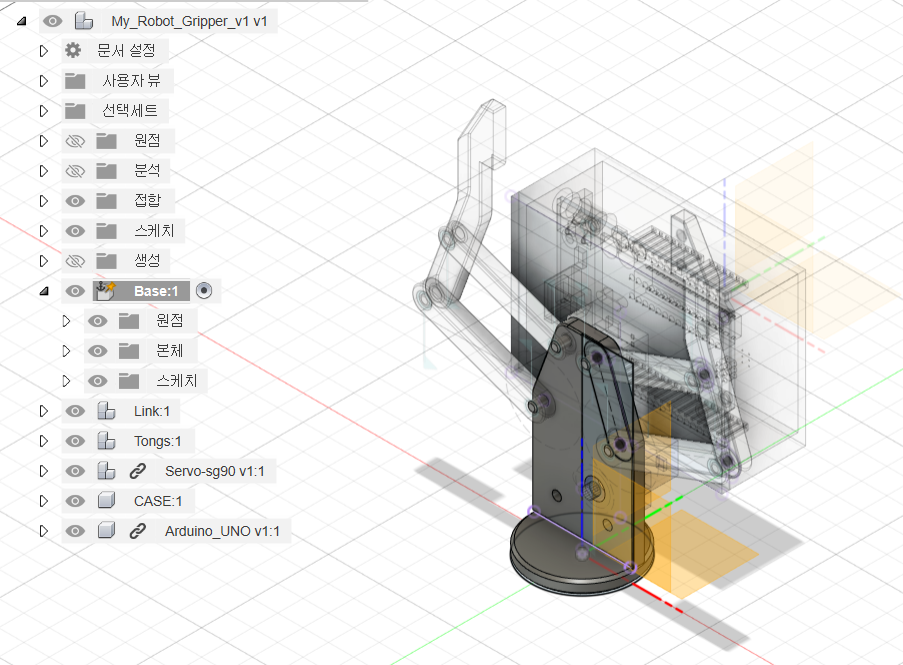This screenshot has width=903, height=665.
Task: Select the 접합 label
Action: (x=147, y=200)
